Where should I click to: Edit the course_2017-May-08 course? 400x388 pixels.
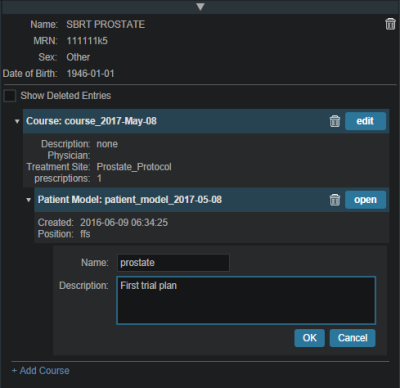[x=365, y=121]
